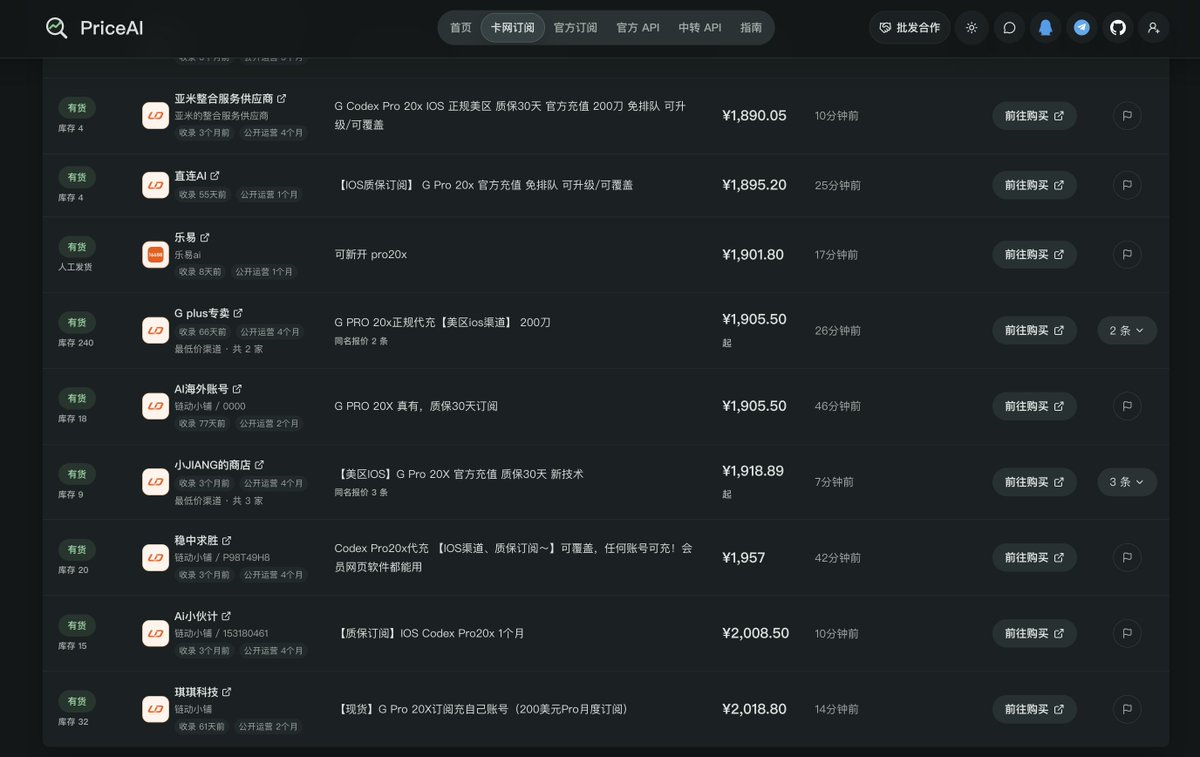This screenshot has height=757, width=1200.
Task: Switch to the 官方订阅 tab
Action: [x=575, y=28]
